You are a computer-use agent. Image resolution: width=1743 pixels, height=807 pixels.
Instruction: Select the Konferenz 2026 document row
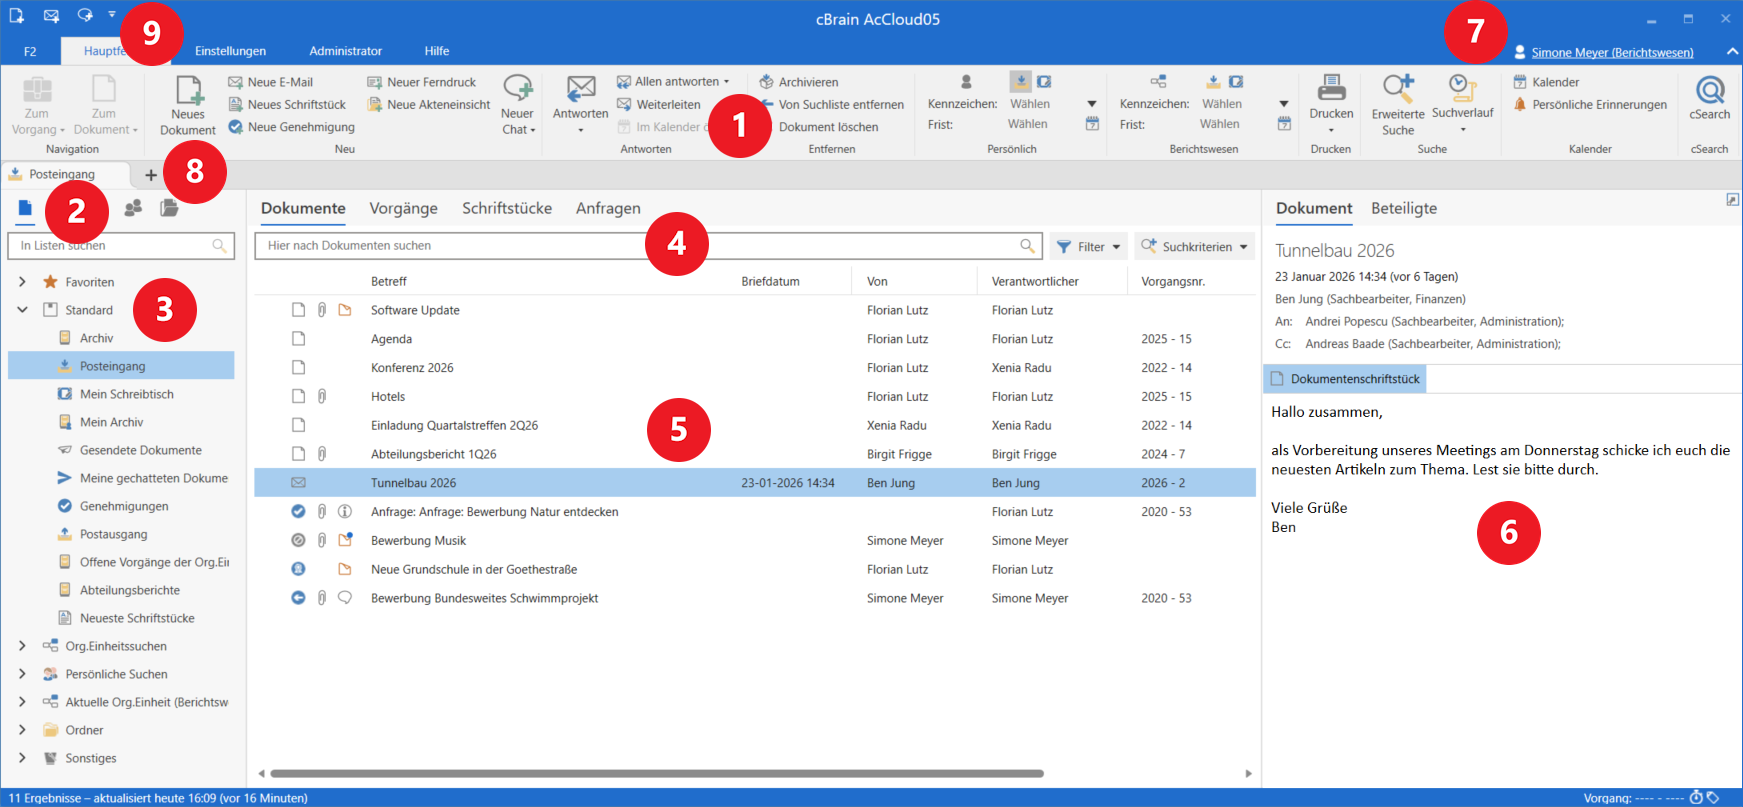(755, 368)
